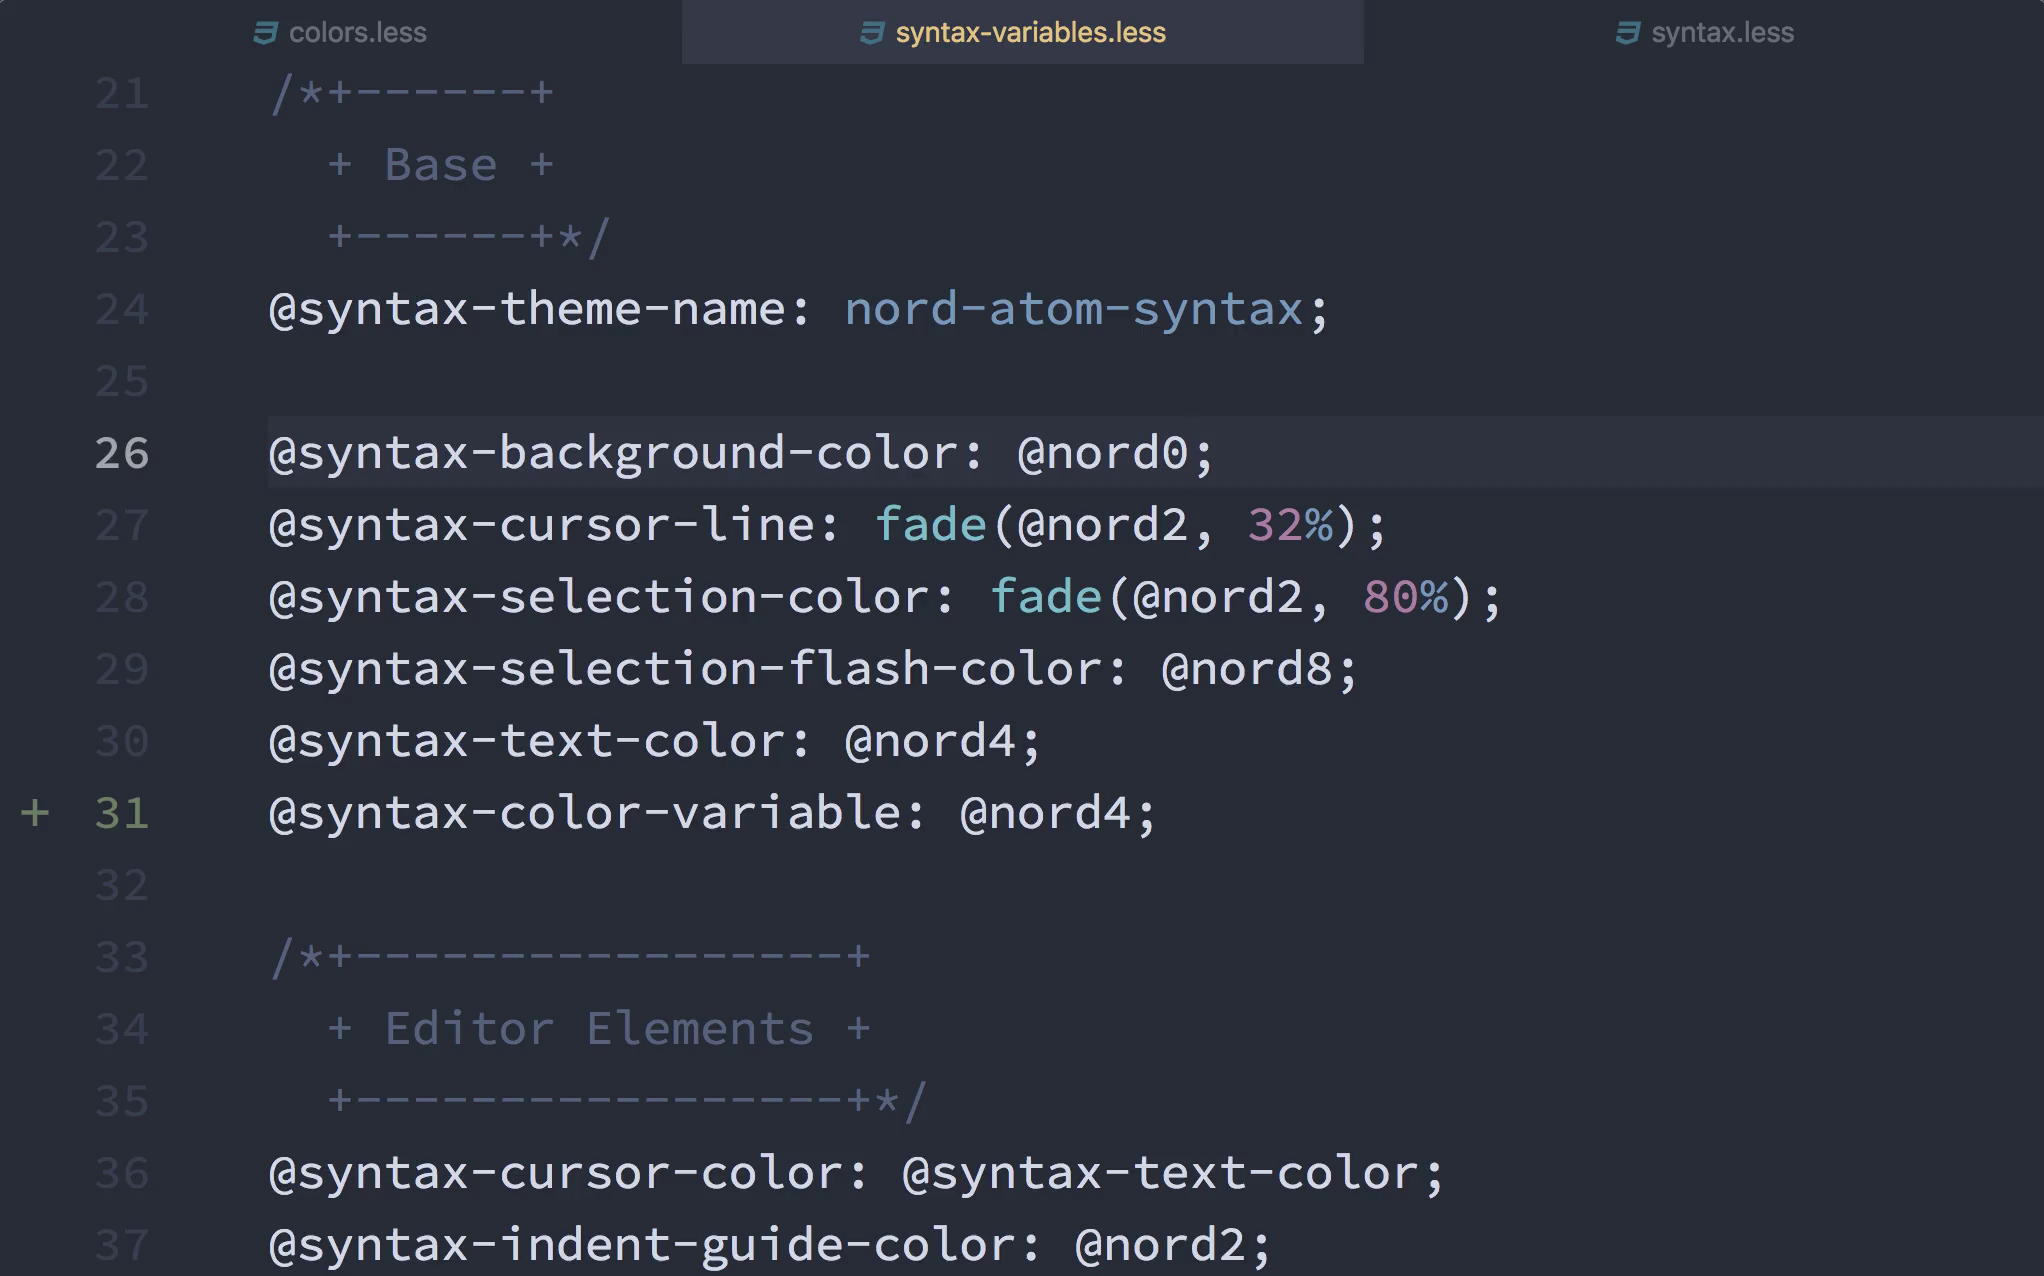Click @nord2 on the indent-guide-color line
2044x1276 pixels.
1160,1245
